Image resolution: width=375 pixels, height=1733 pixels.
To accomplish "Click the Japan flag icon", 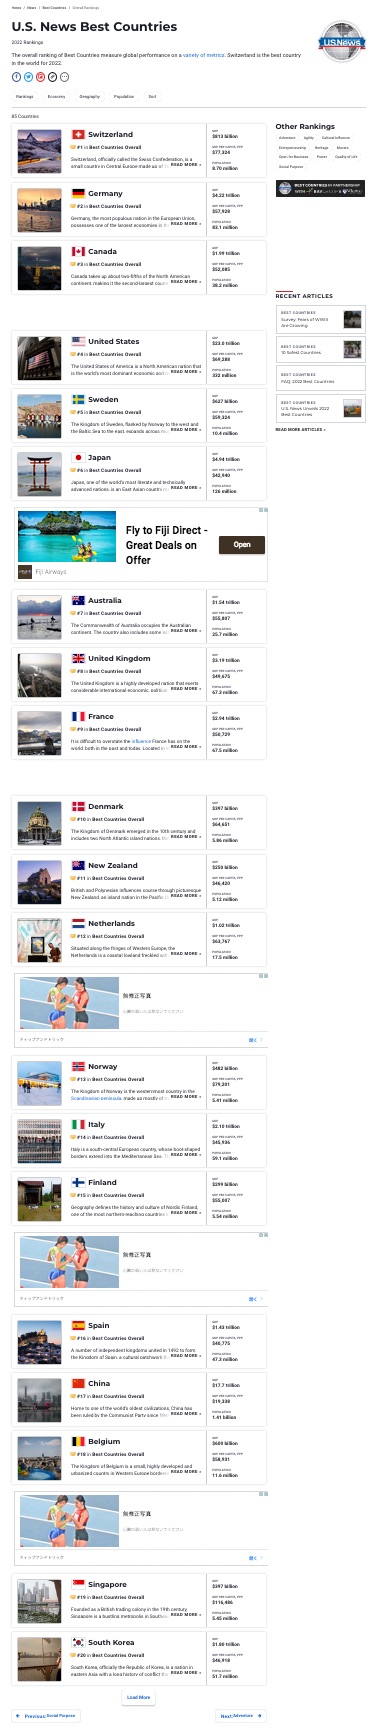I will 78,458.
